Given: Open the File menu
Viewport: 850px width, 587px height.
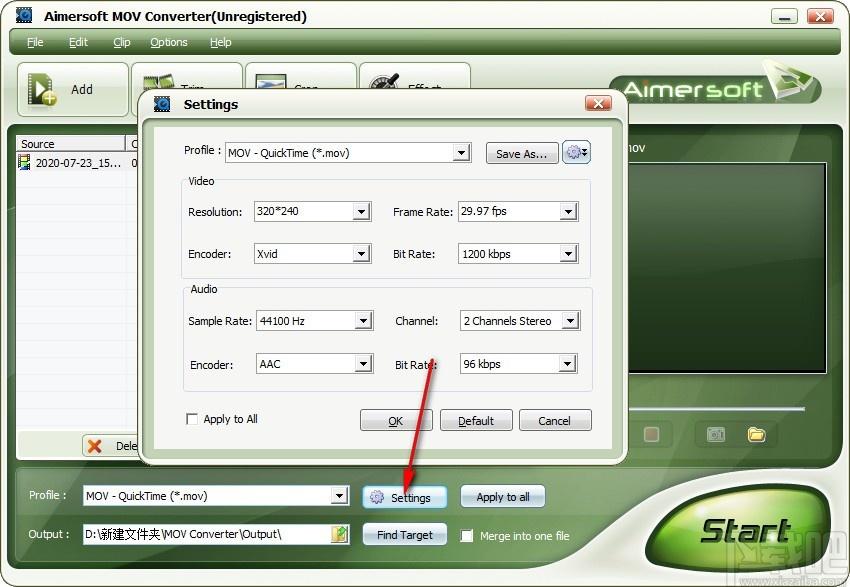Looking at the screenshot, I should click(x=35, y=42).
